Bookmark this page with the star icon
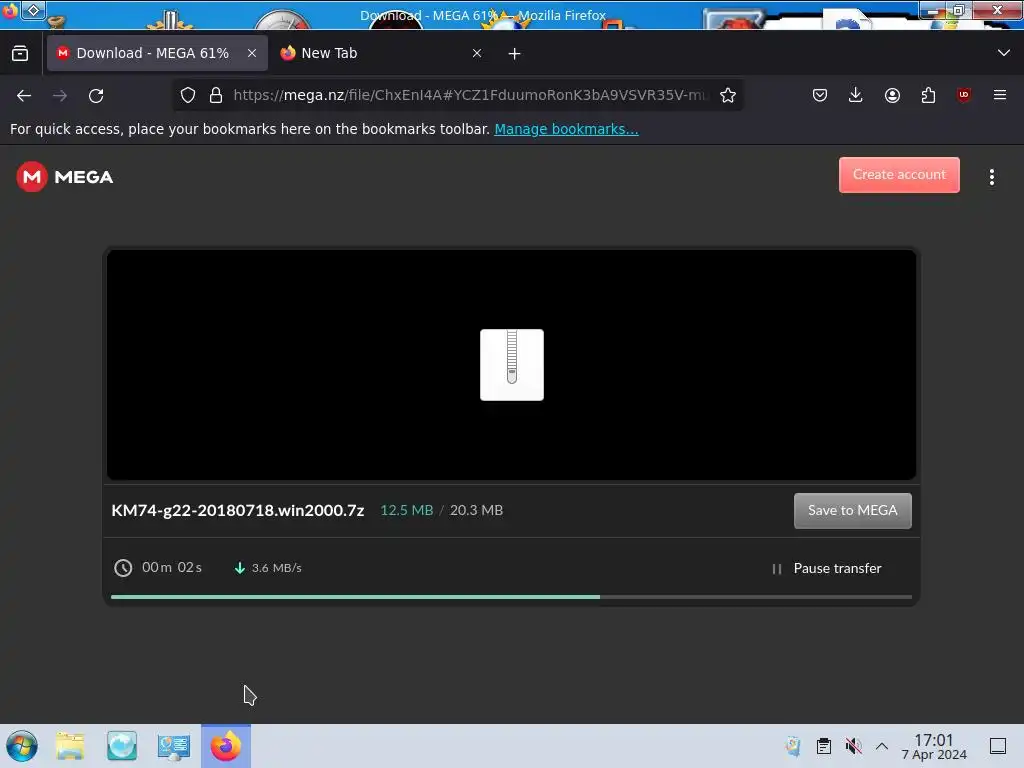 [x=728, y=95]
